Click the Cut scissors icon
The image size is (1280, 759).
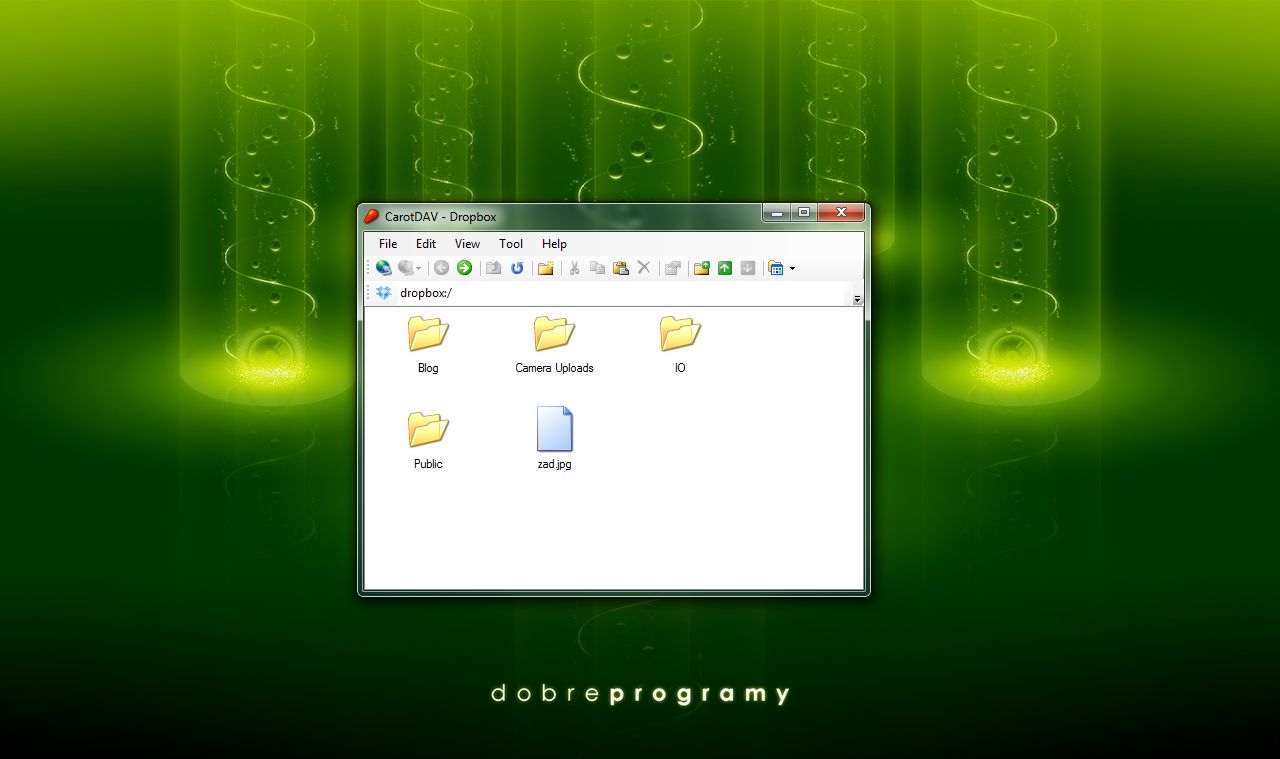click(574, 268)
